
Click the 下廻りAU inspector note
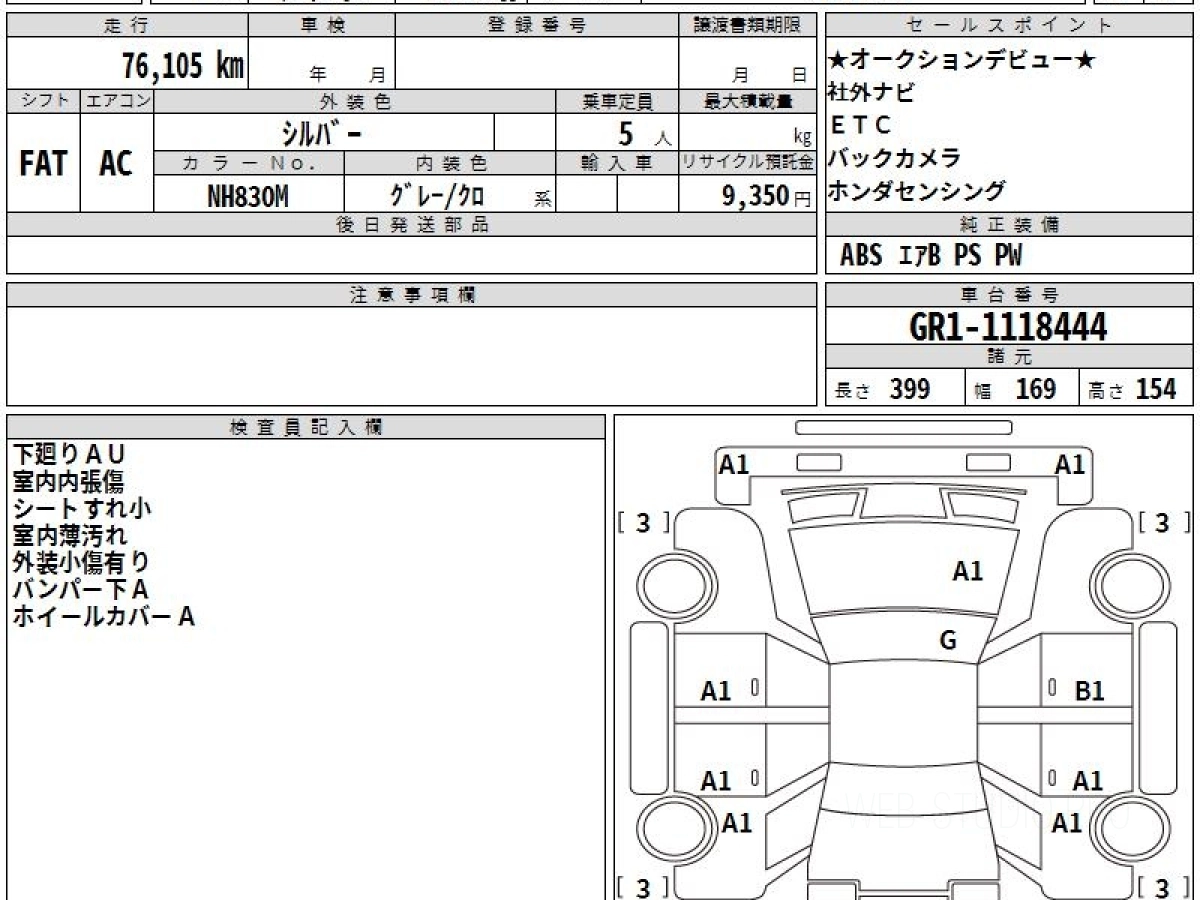(x=69, y=455)
